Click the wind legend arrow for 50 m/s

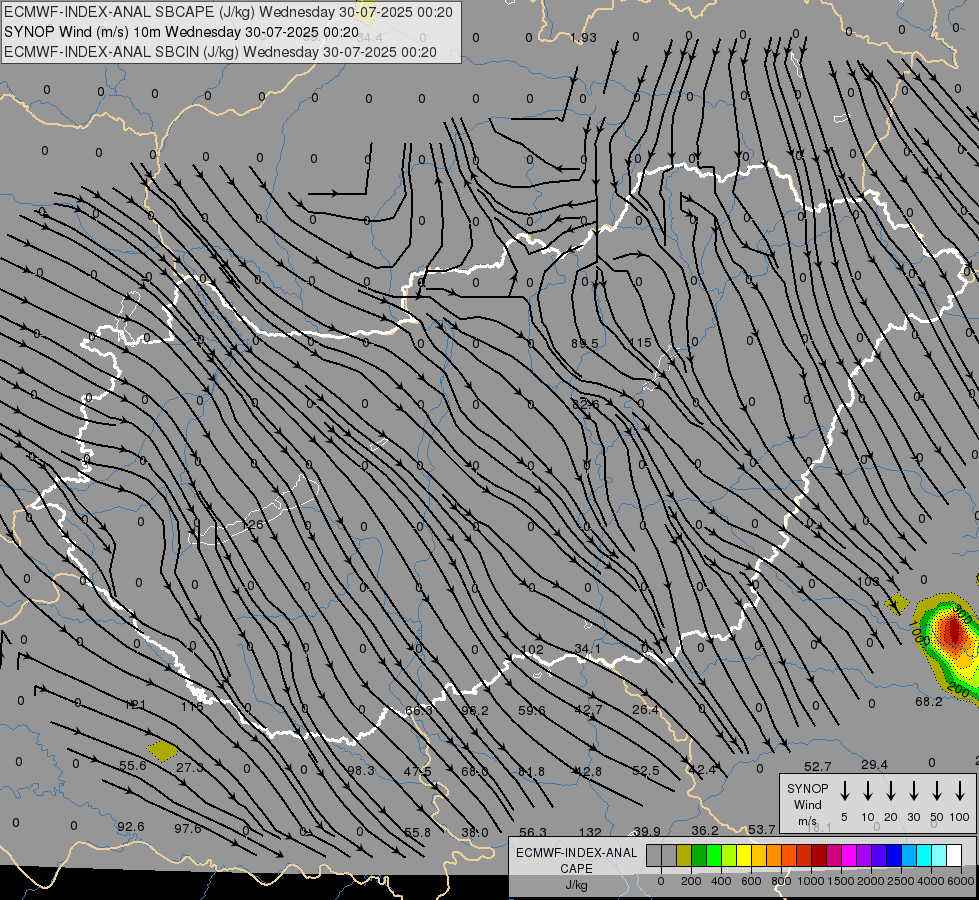coord(937,791)
